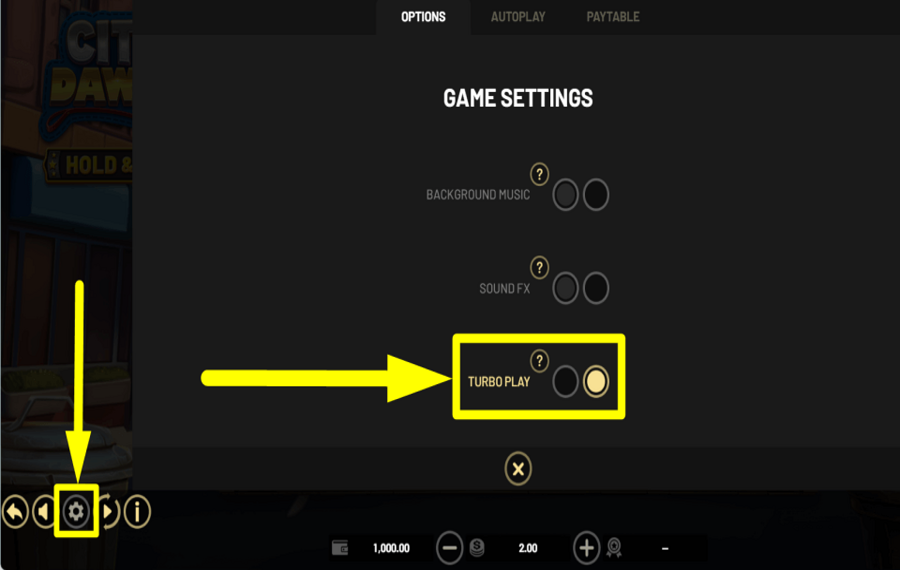
Task: Close the game settings panel
Action: (518, 469)
